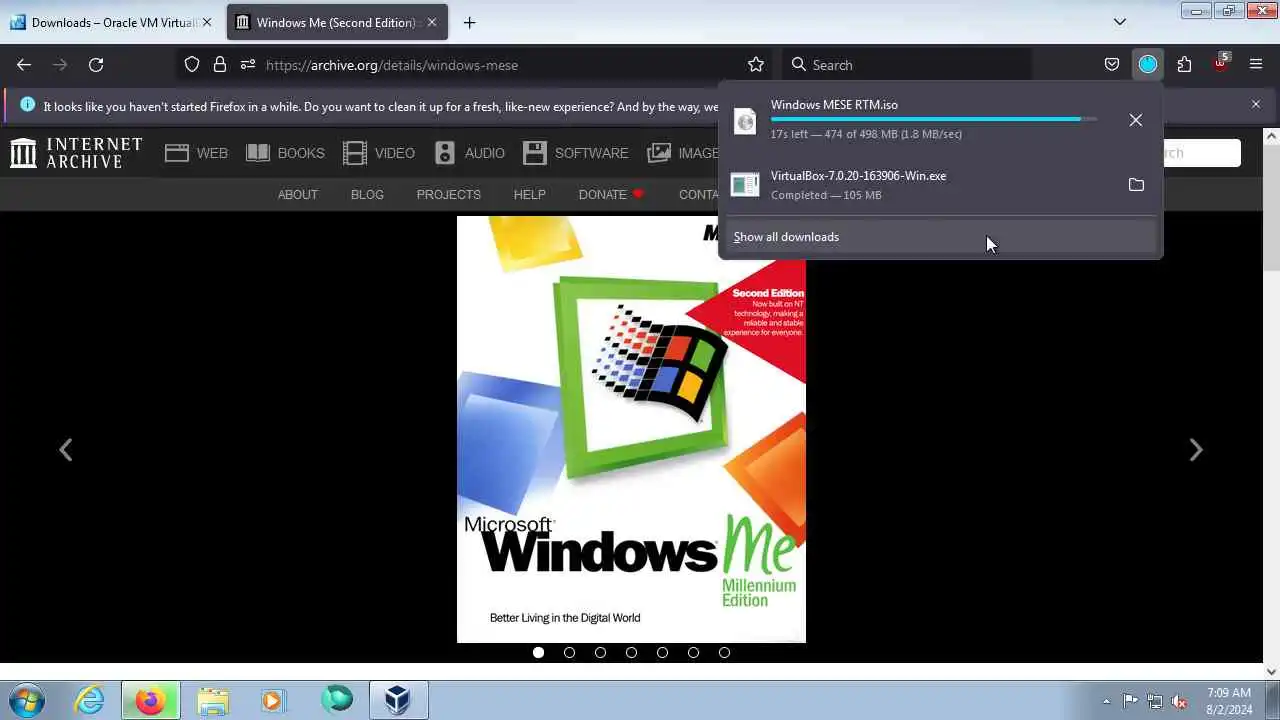Image resolution: width=1280 pixels, height=720 pixels.
Task: Launch Internet Explorer from taskbar
Action: pyautogui.click(x=90, y=700)
